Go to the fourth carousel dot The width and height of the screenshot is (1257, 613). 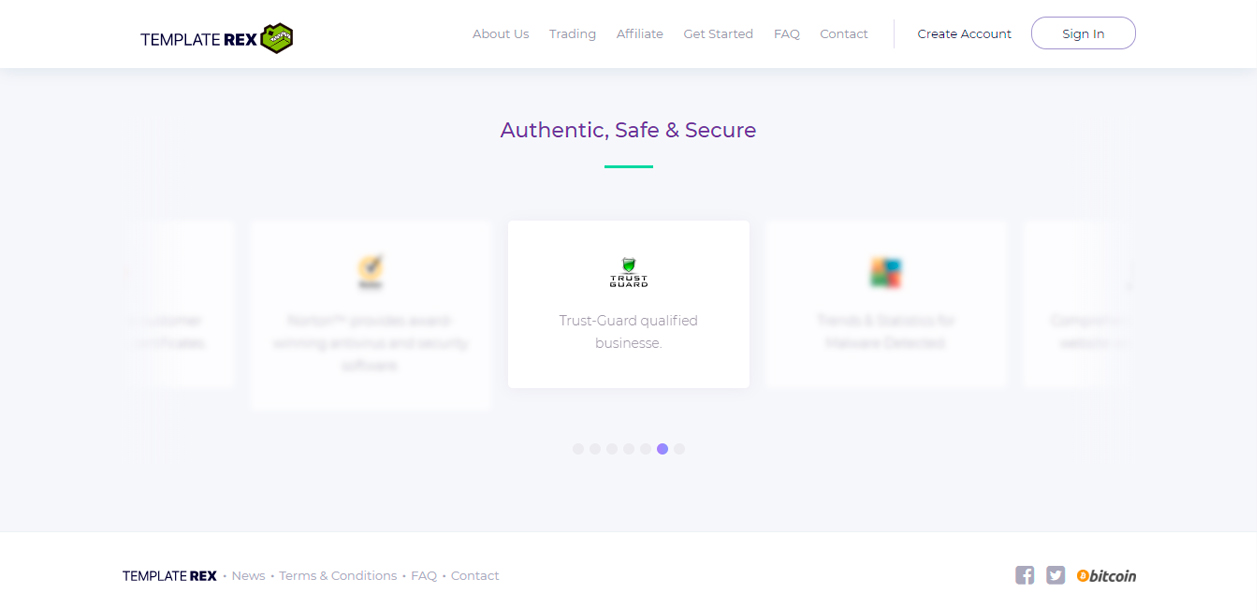click(x=629, y=449)
